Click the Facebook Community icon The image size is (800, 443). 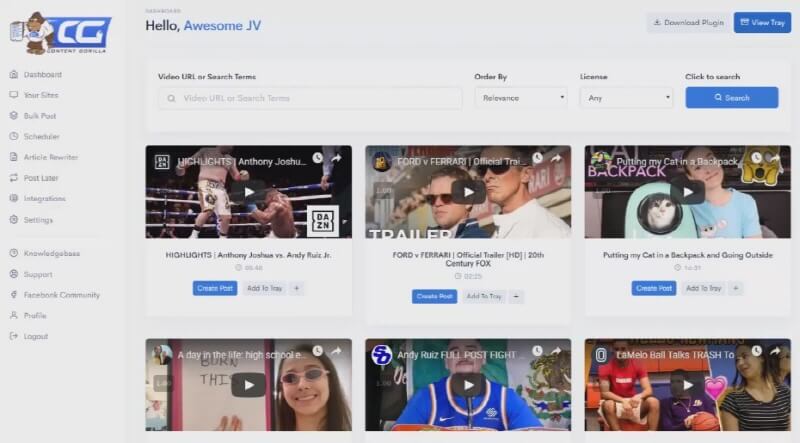(14, 295)
